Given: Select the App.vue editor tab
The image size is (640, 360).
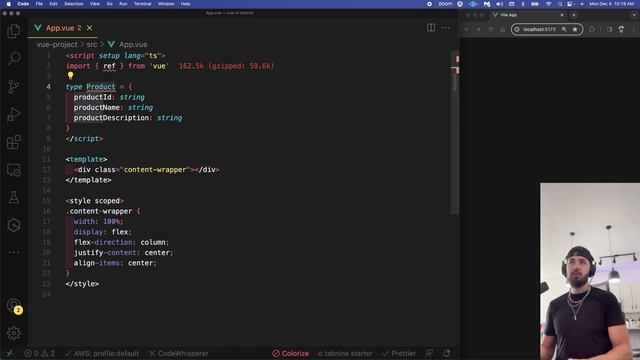Looking at the screenshot, I should click(x=63, y=28).
